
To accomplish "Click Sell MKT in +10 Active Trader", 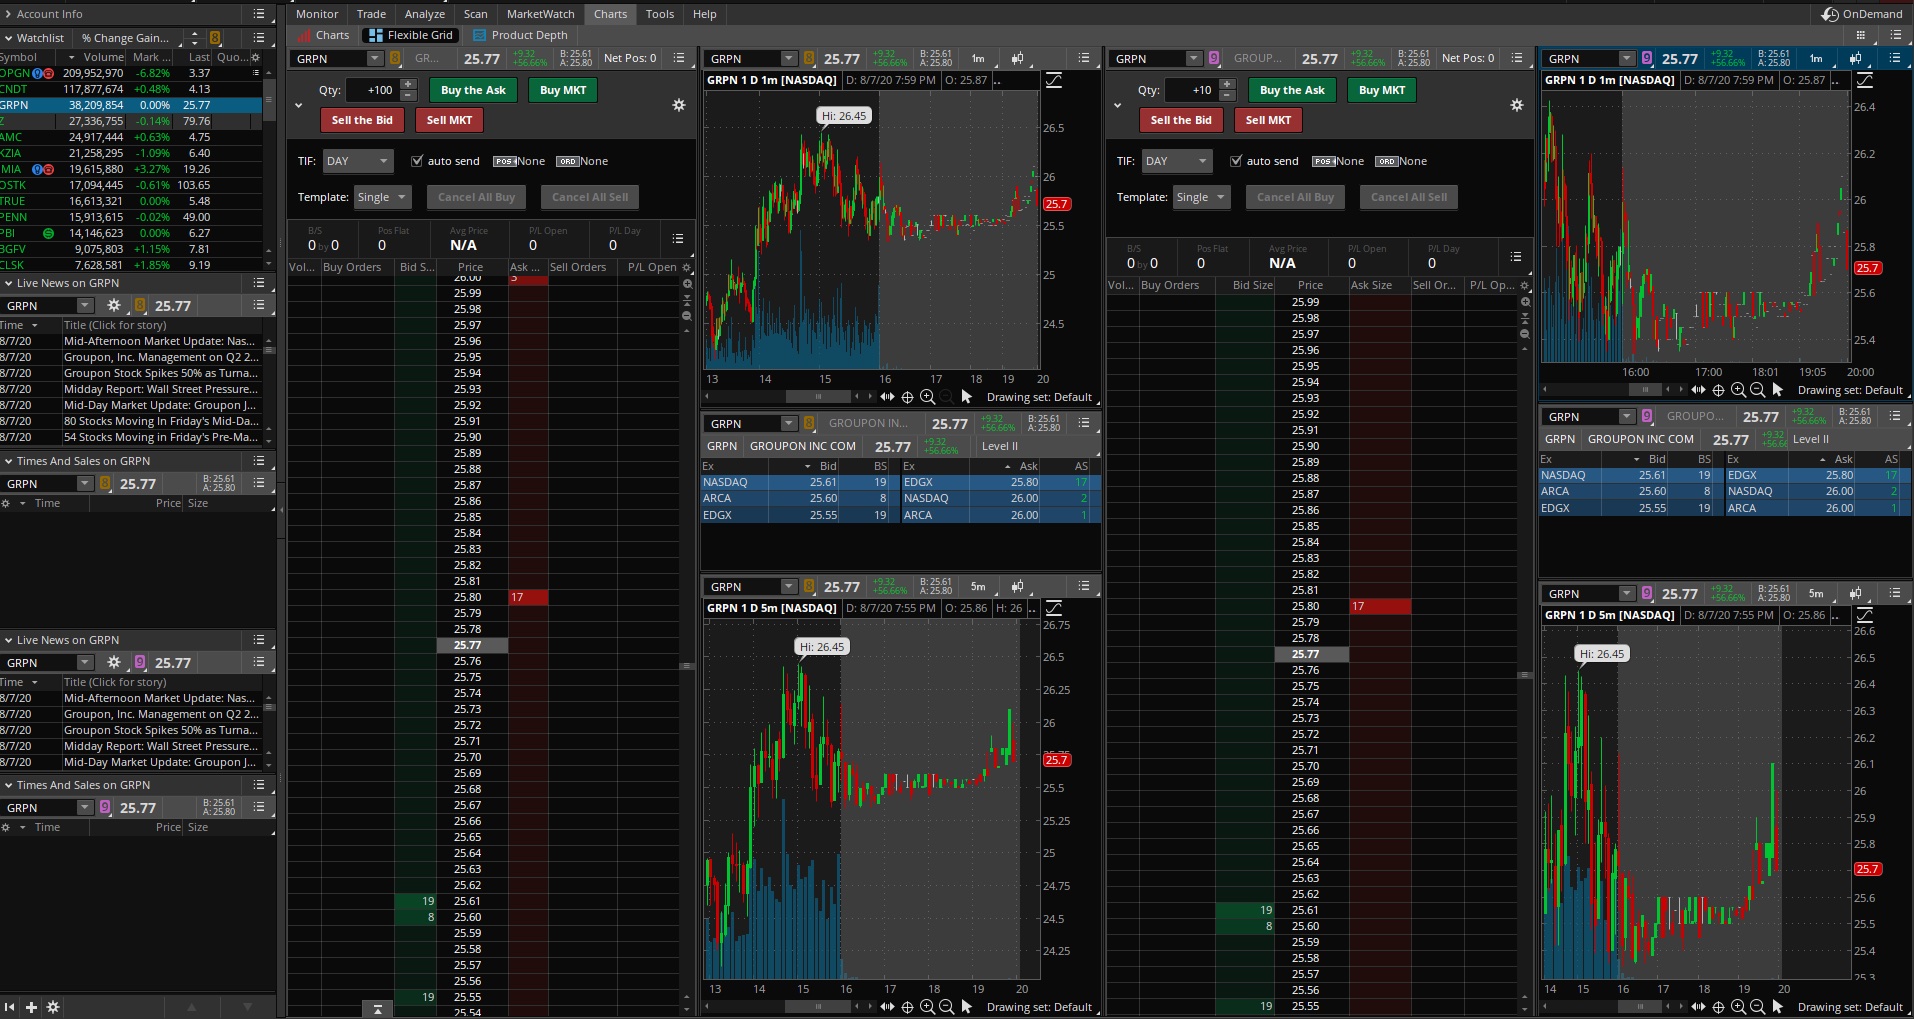I will [x=1268, y=120].
